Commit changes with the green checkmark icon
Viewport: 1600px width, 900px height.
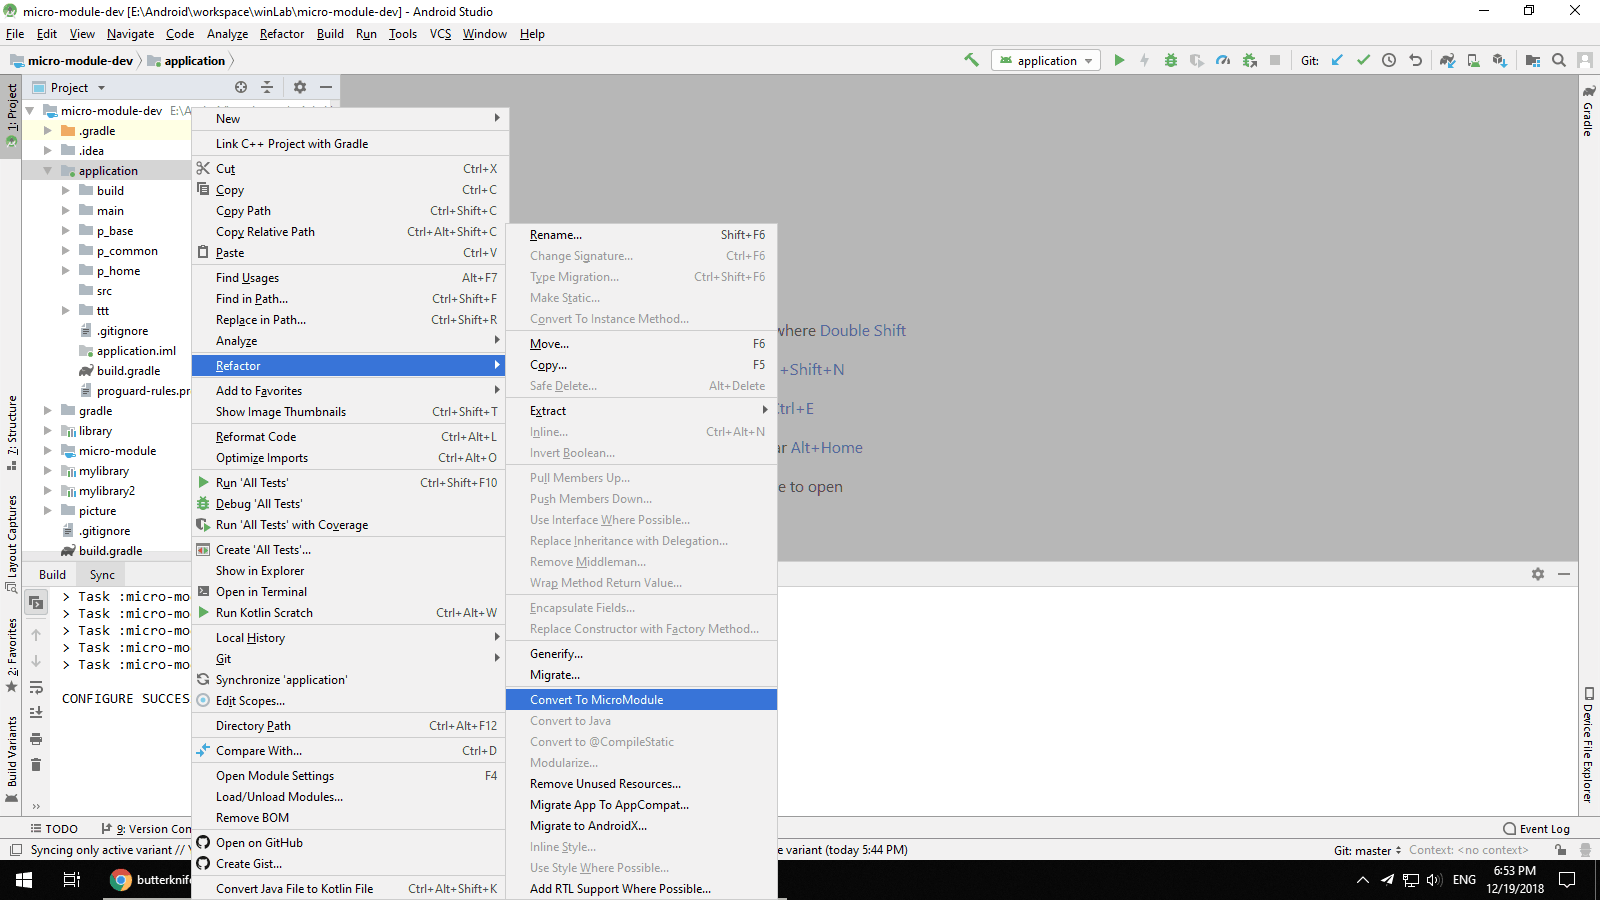(1363, 60)
